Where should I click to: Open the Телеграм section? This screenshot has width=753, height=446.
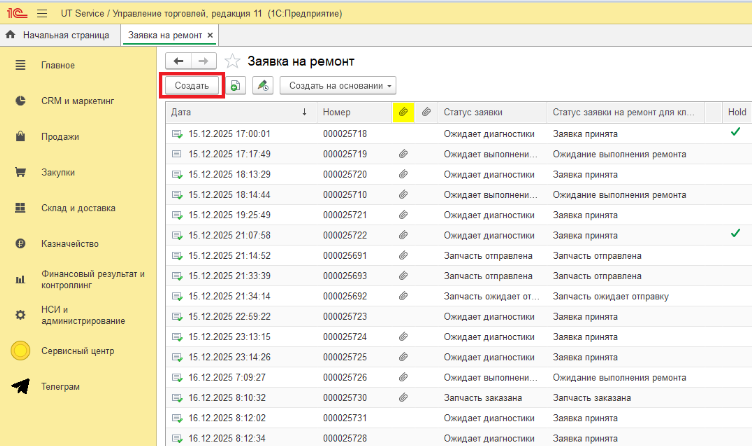click(60, 387)
